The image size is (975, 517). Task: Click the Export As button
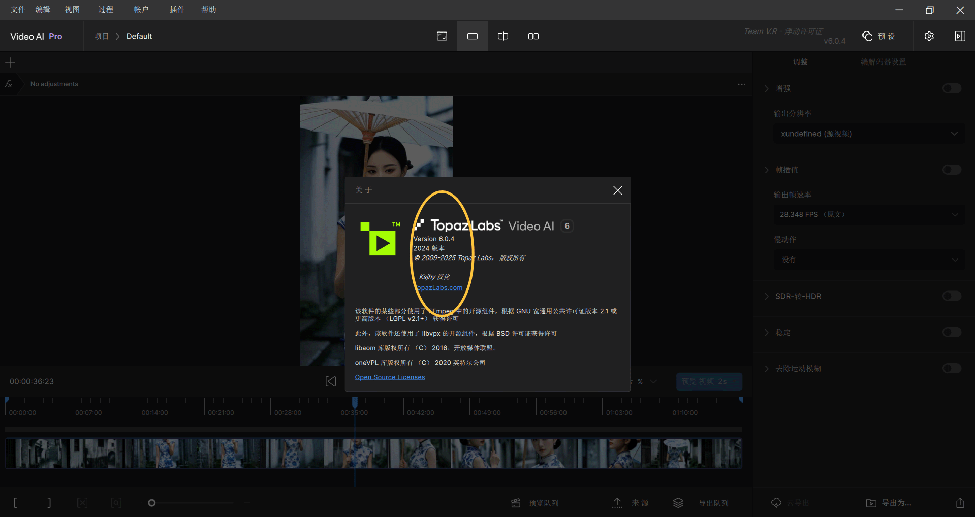(x=888, y=503)
